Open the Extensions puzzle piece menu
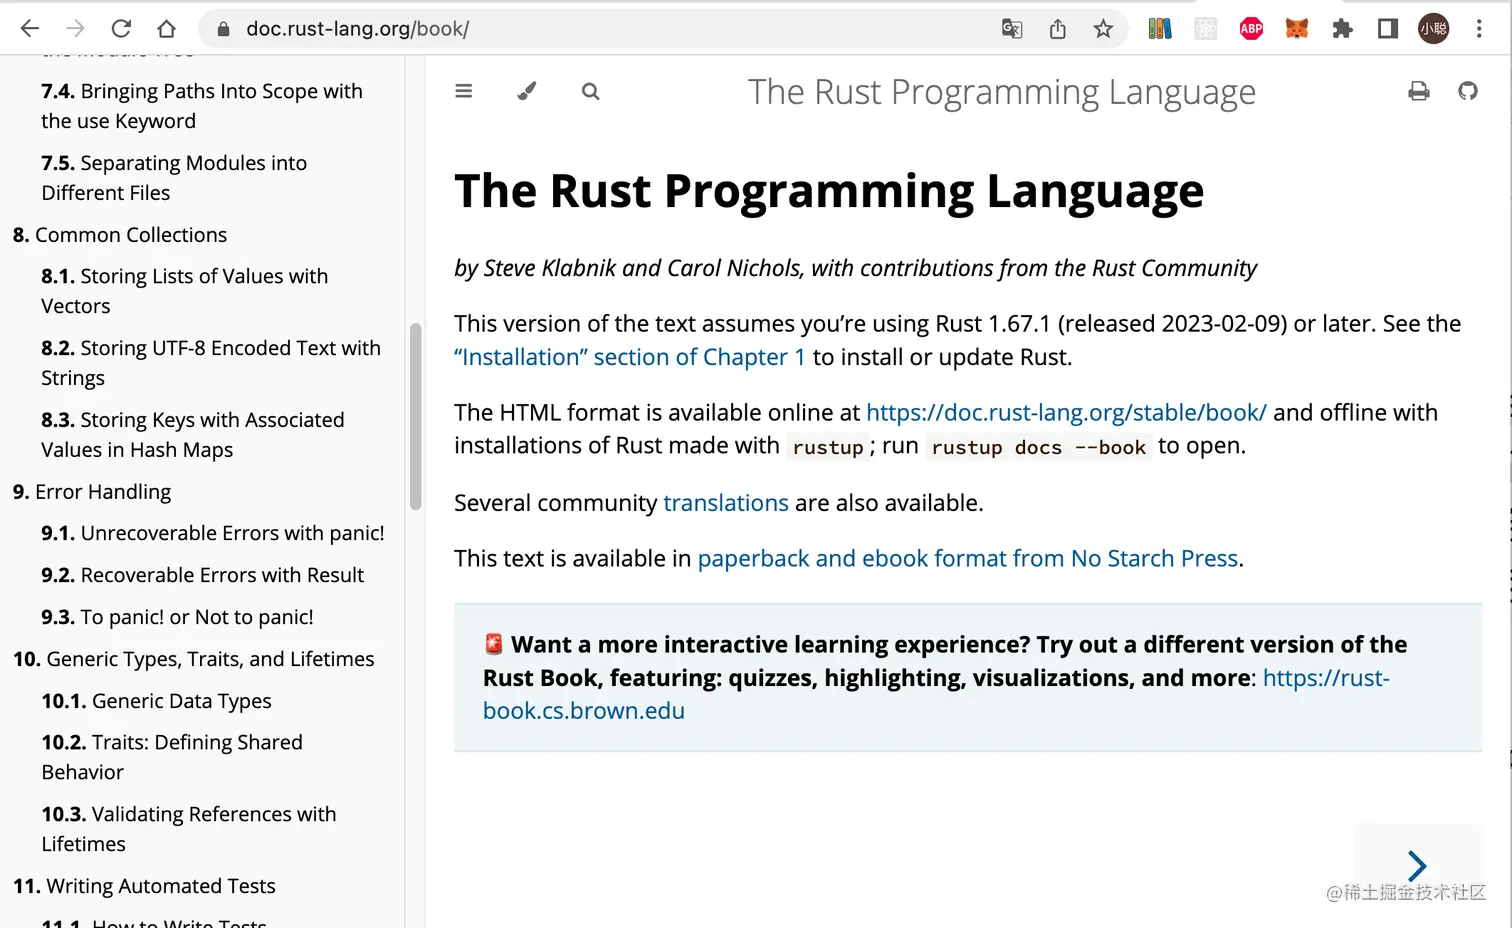The width and height of the screenshot is (1512, 928). pos(1343,29)
